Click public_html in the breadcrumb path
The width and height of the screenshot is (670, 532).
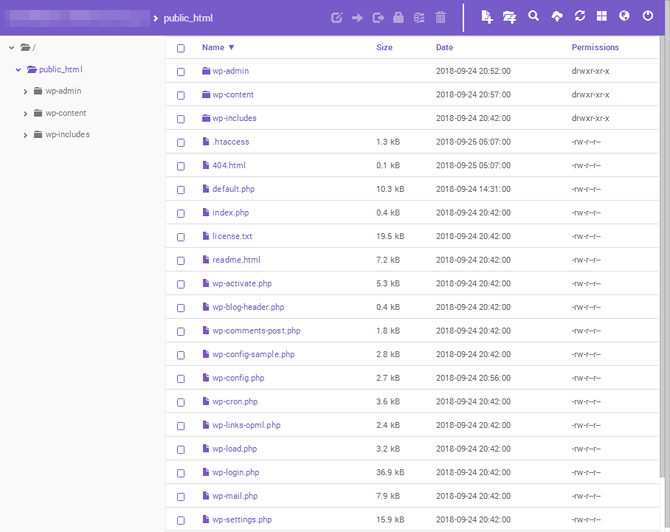pos(188,18)
